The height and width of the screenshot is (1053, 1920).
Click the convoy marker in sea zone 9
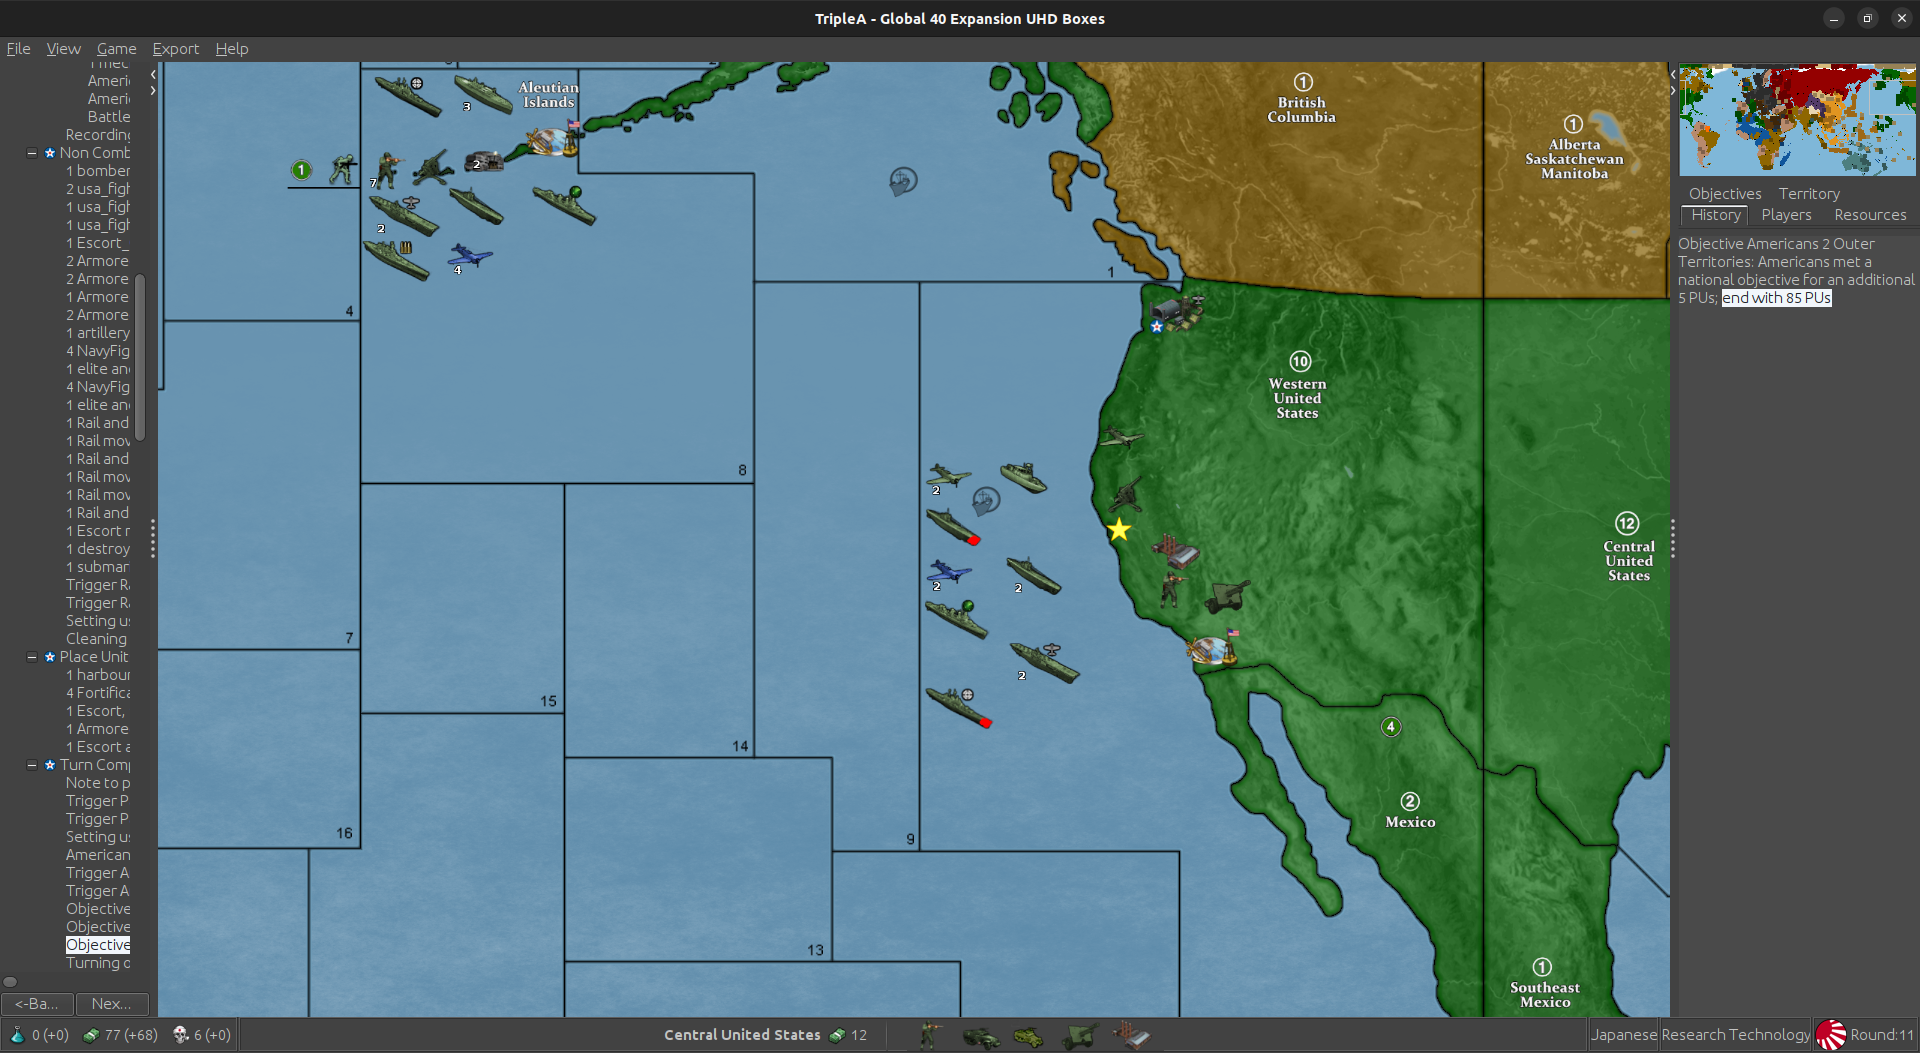(986, 500)
